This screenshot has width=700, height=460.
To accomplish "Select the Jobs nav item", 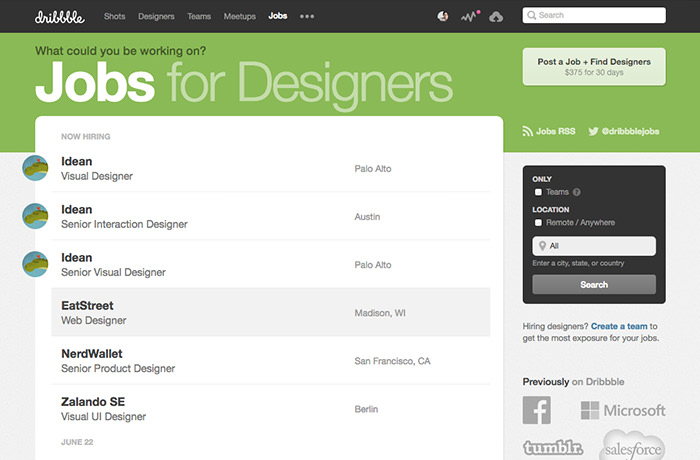I will tap(278, 16).
